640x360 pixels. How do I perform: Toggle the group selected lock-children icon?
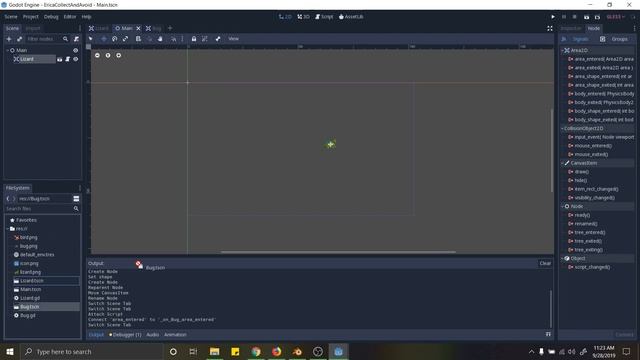(205, 39)
